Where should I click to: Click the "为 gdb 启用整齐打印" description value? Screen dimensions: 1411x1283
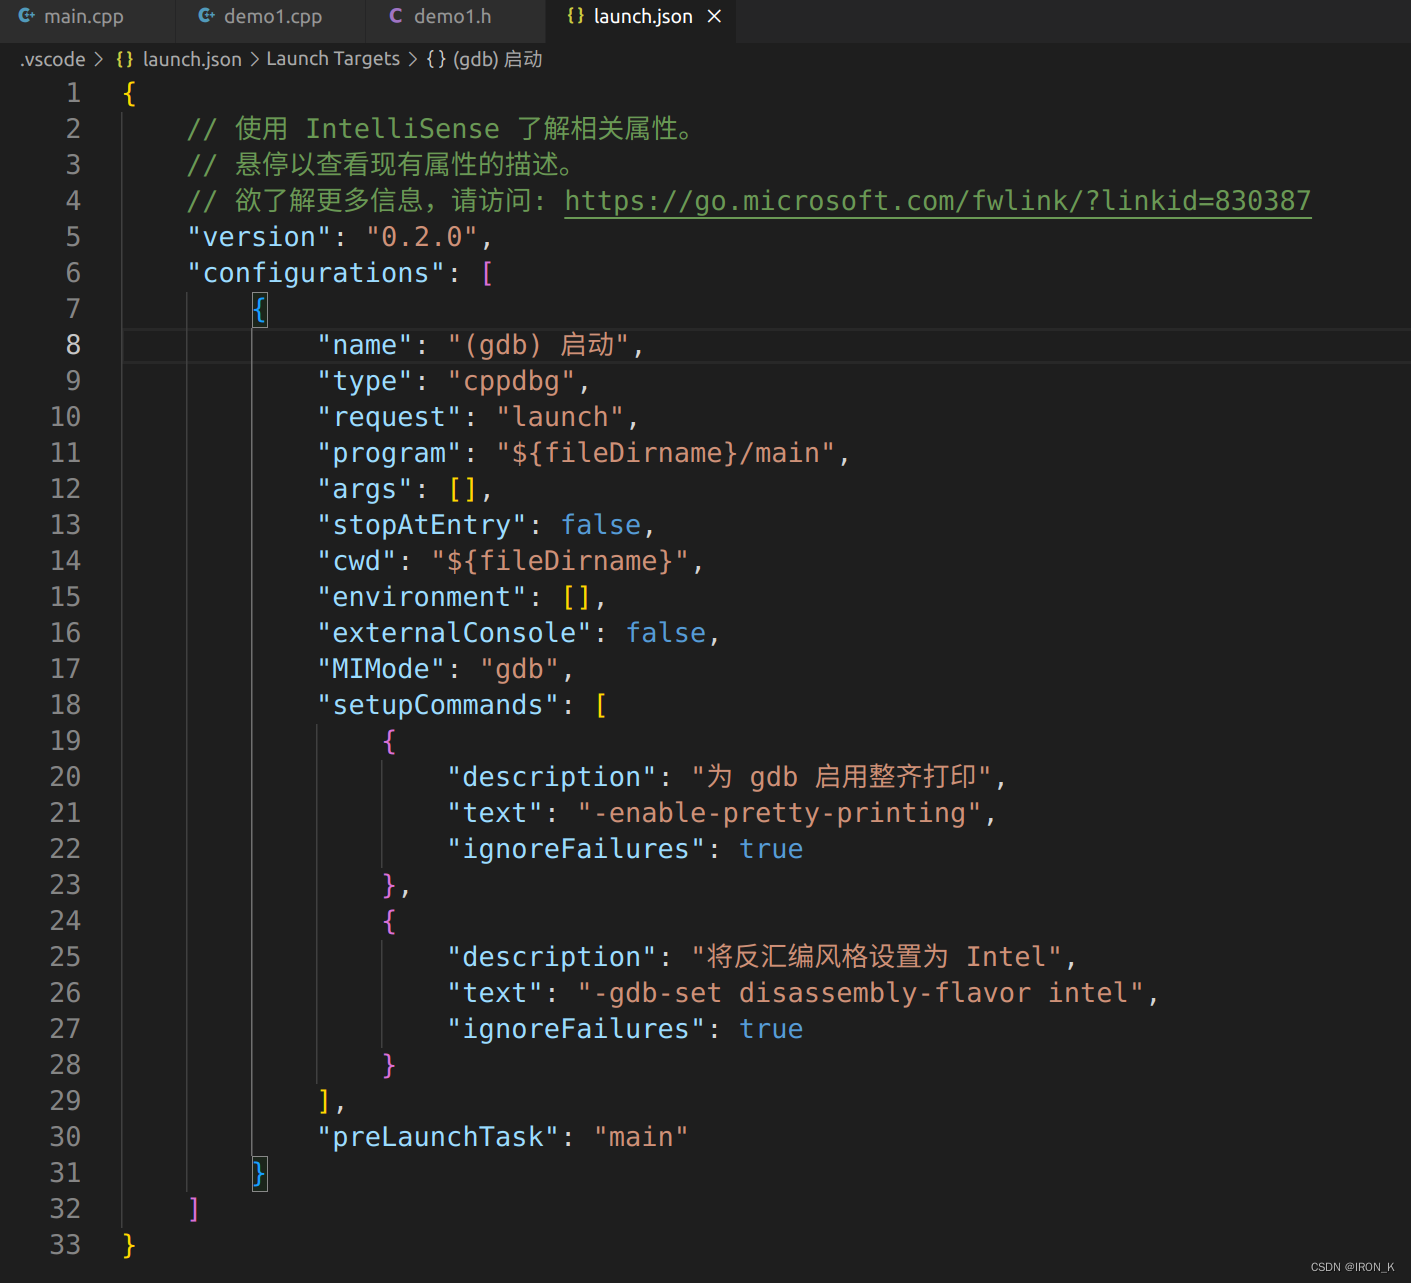click(x=841, y=777)
